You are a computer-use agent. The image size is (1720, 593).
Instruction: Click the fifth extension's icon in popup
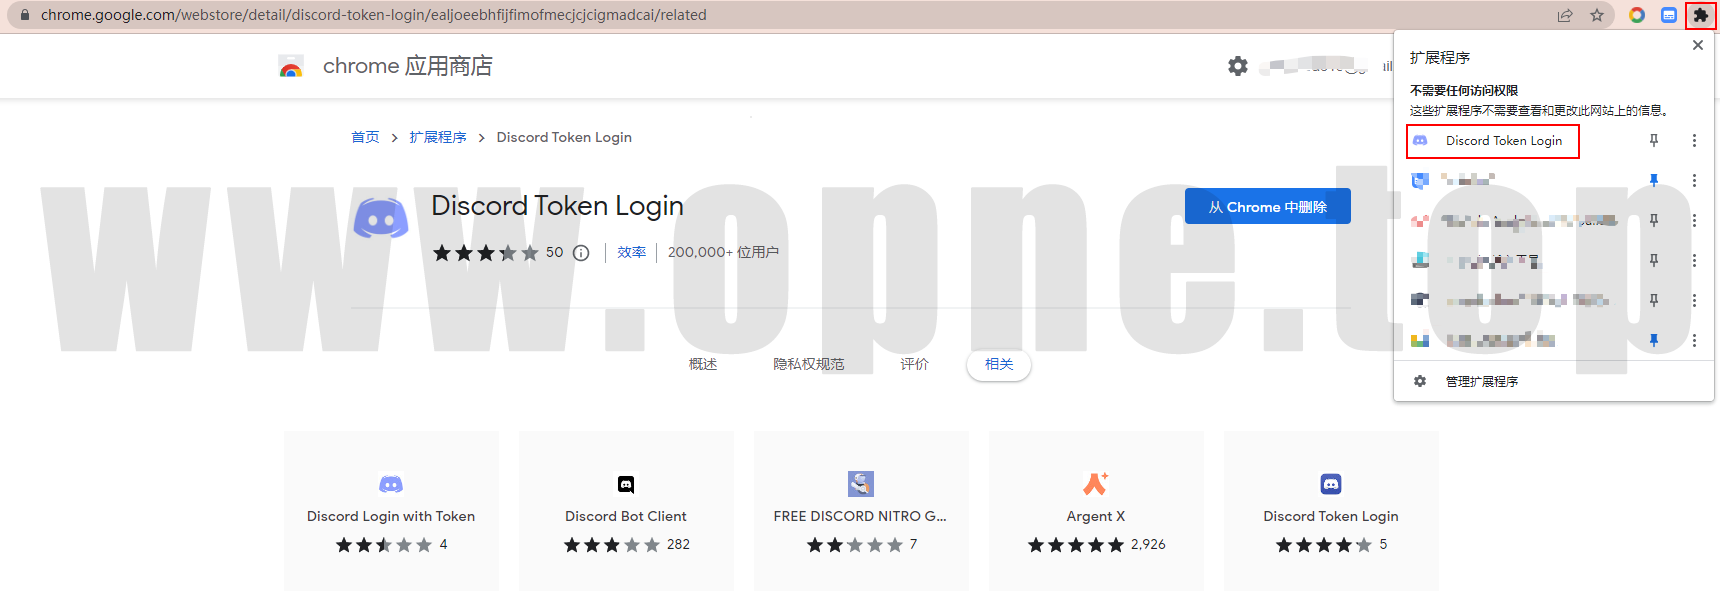(1420, 300)
